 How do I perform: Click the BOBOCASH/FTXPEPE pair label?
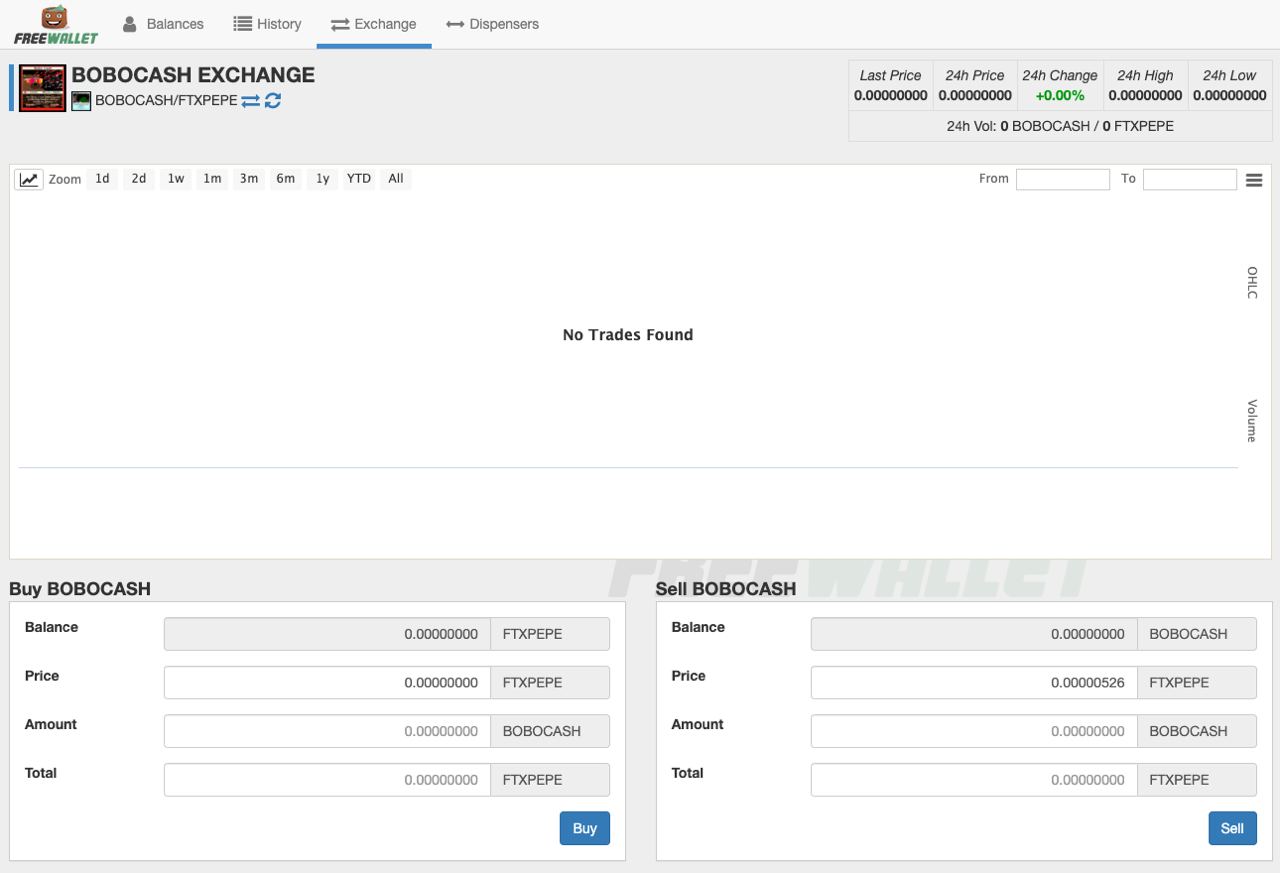coord(166,101)
